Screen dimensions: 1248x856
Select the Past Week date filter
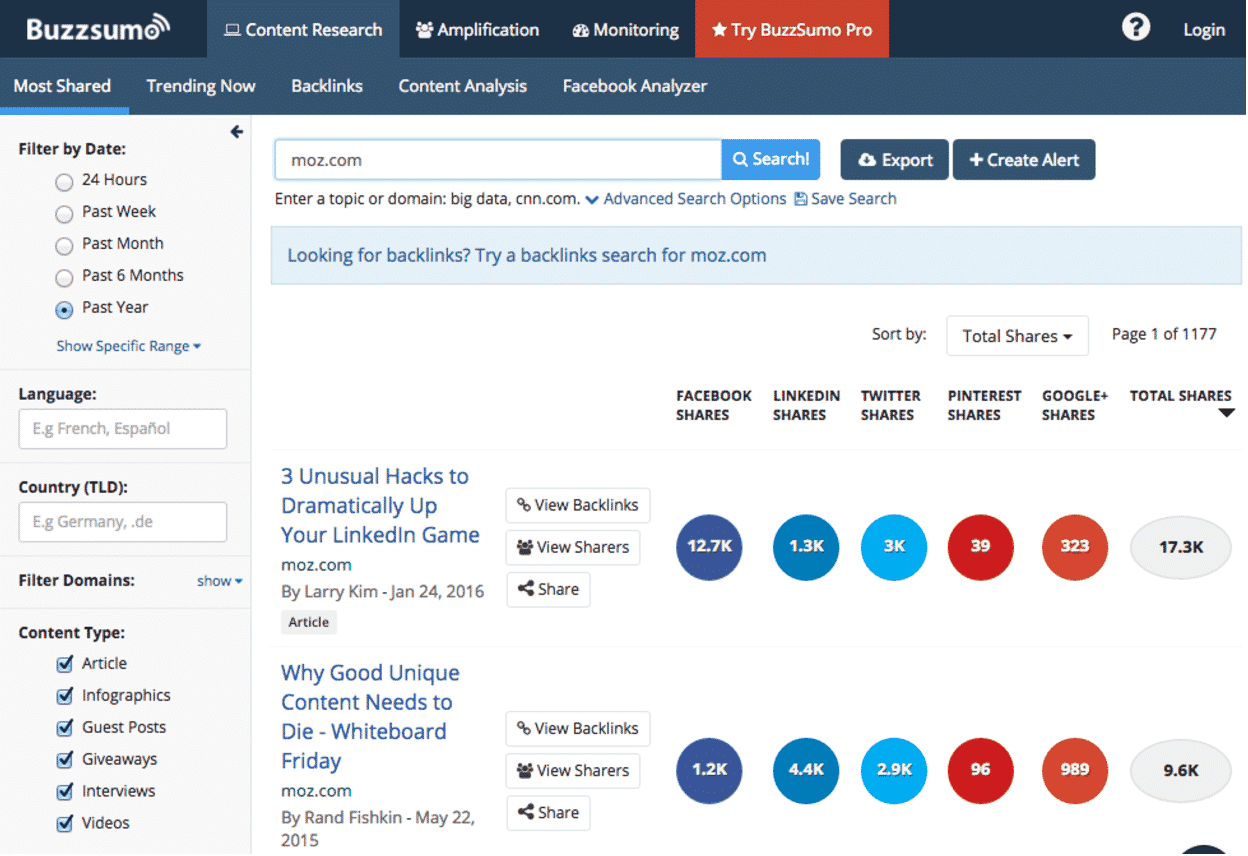(x=64, y=214)
